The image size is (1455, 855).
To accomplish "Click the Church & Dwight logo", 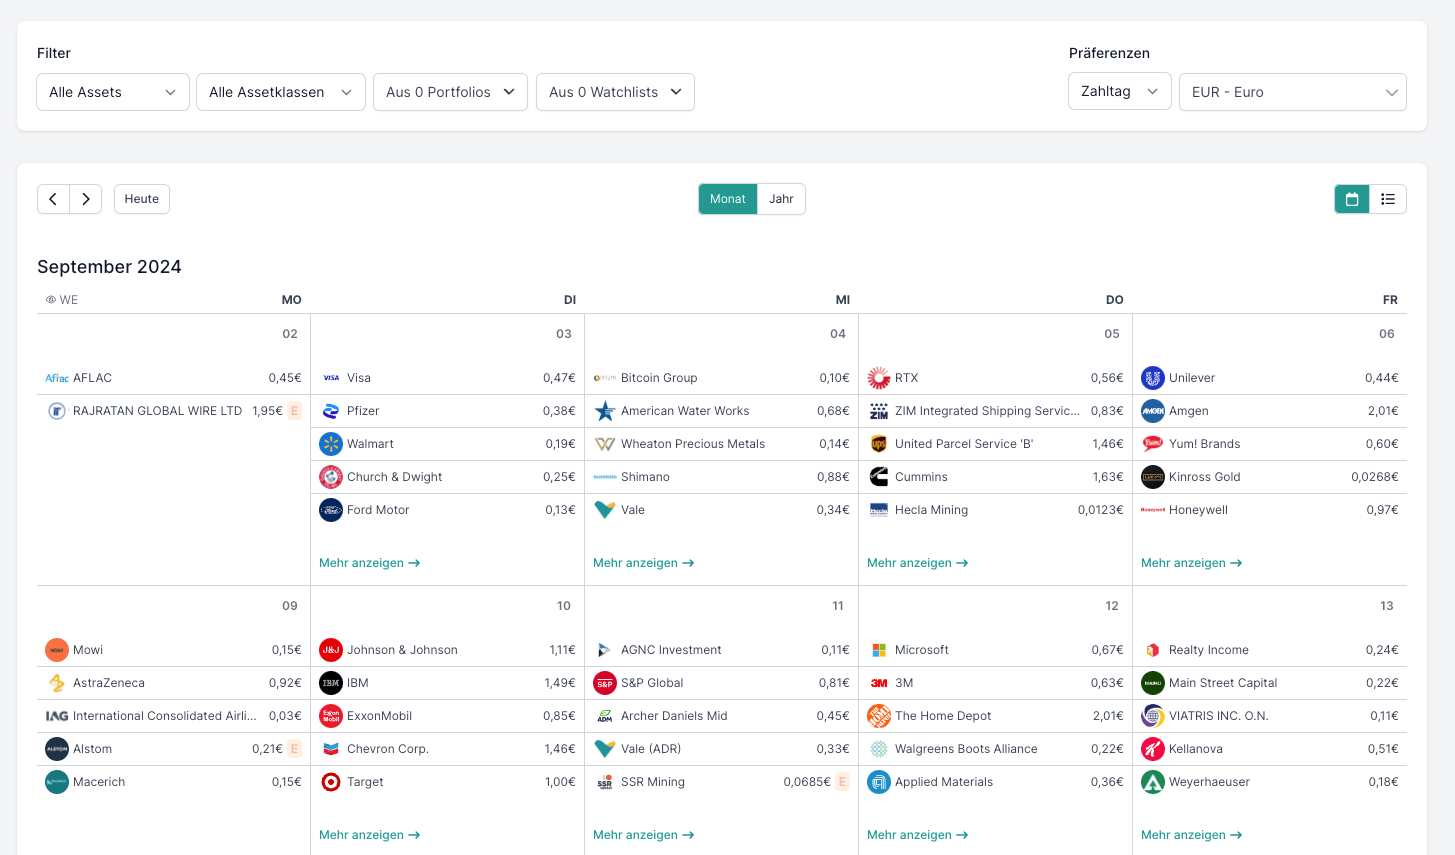I will [x=331, y=477].
